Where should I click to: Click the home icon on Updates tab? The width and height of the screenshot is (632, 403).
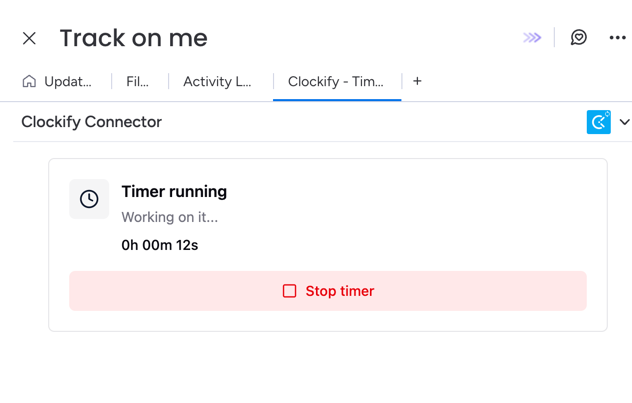point(29,81)
